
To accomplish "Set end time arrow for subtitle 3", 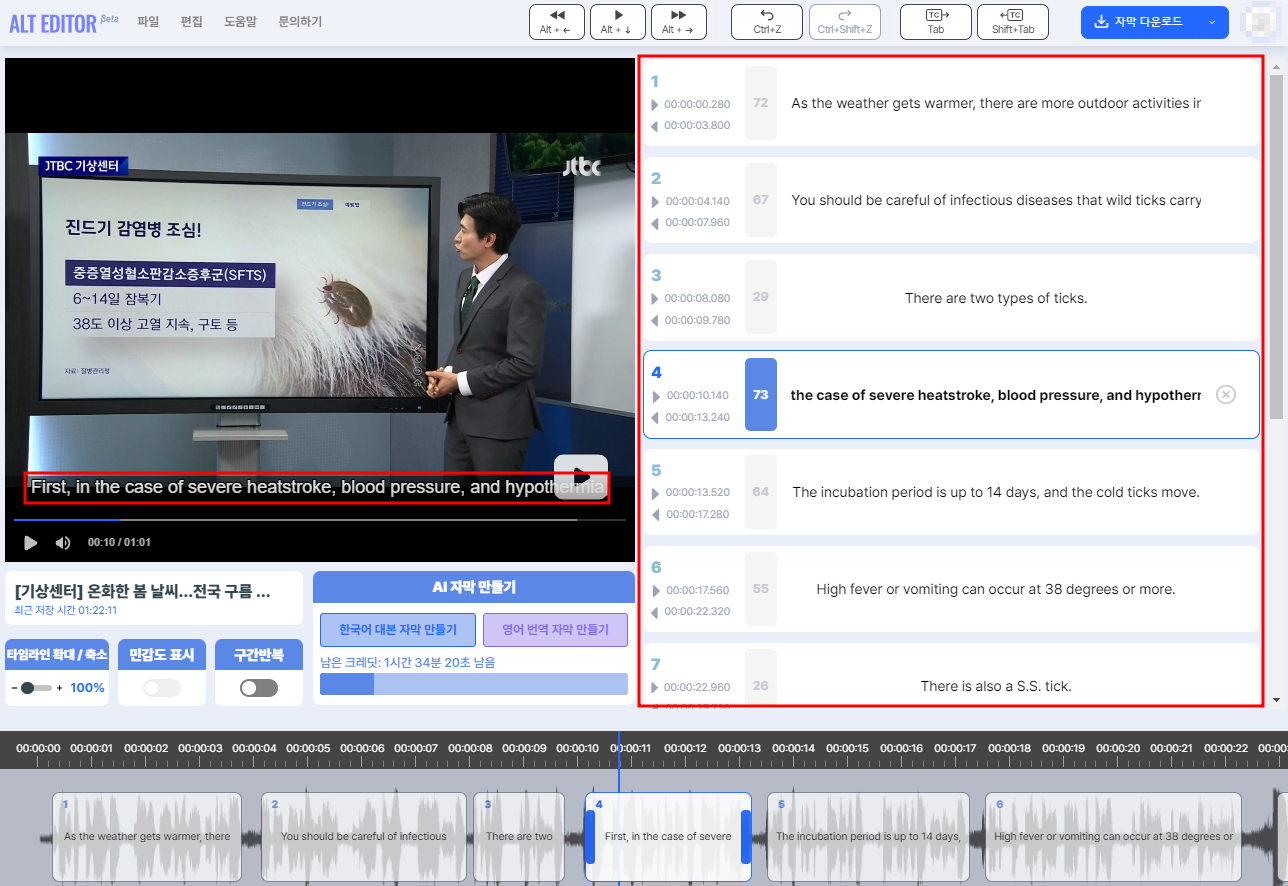I will pos(655,320).
